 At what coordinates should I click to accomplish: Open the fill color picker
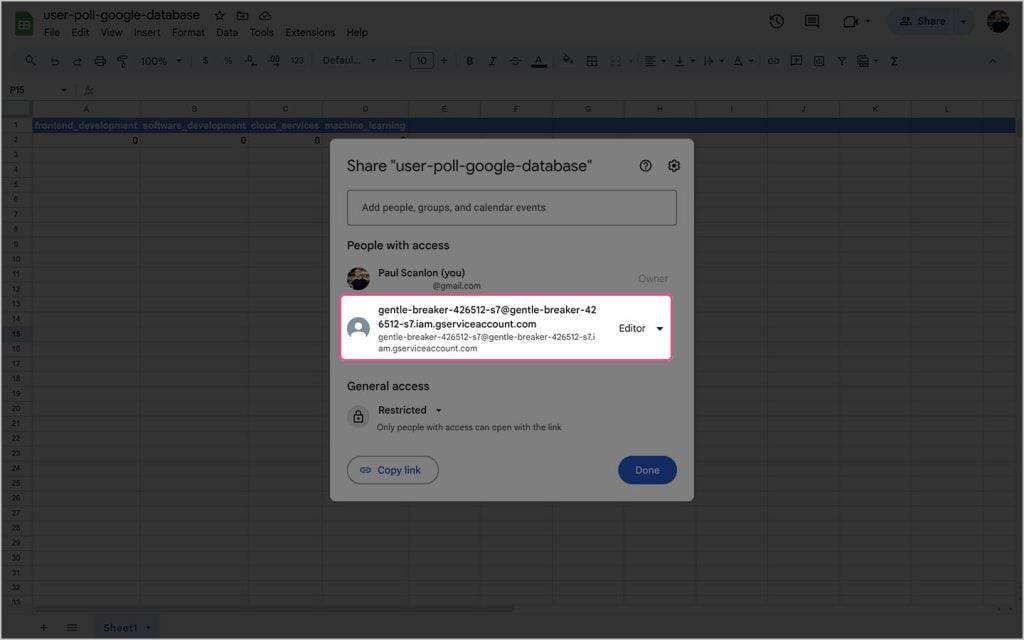tap(568, 60)
